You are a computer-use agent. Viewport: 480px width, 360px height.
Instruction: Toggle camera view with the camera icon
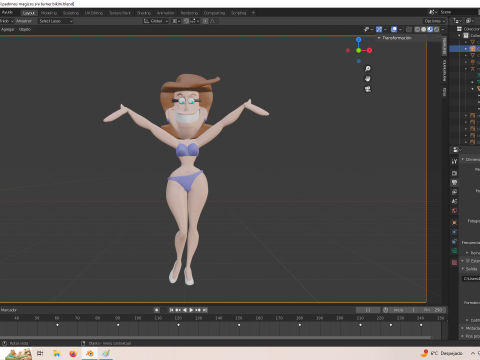367,89
